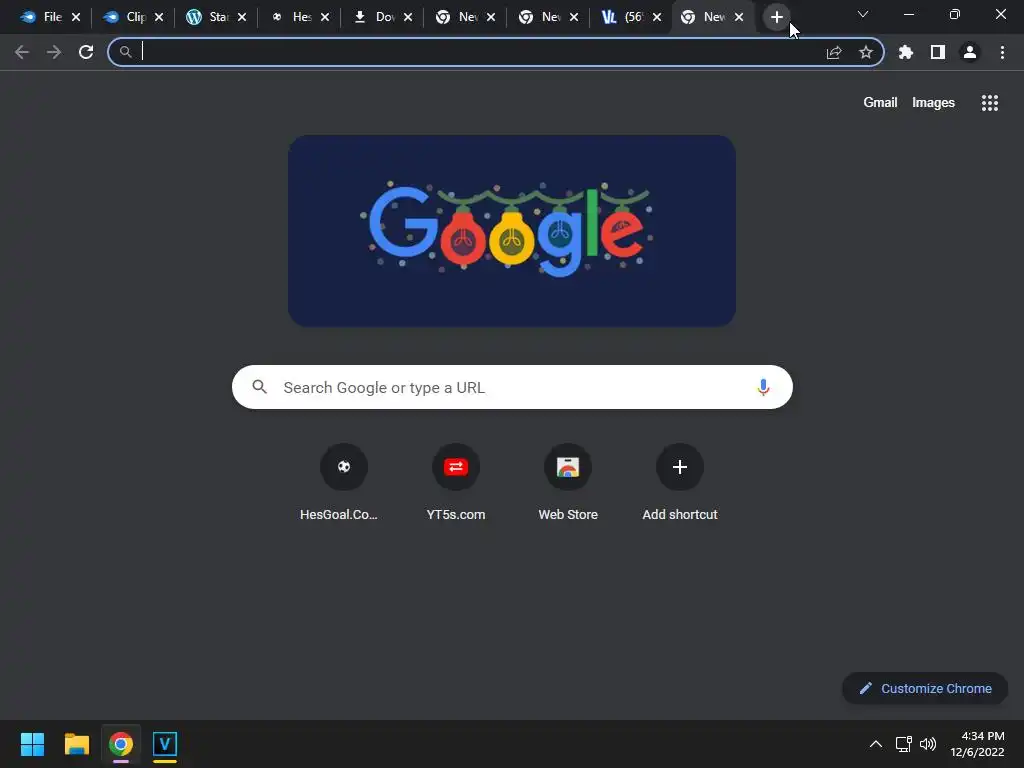Open Web Store shortcut tile

(568, 484)
